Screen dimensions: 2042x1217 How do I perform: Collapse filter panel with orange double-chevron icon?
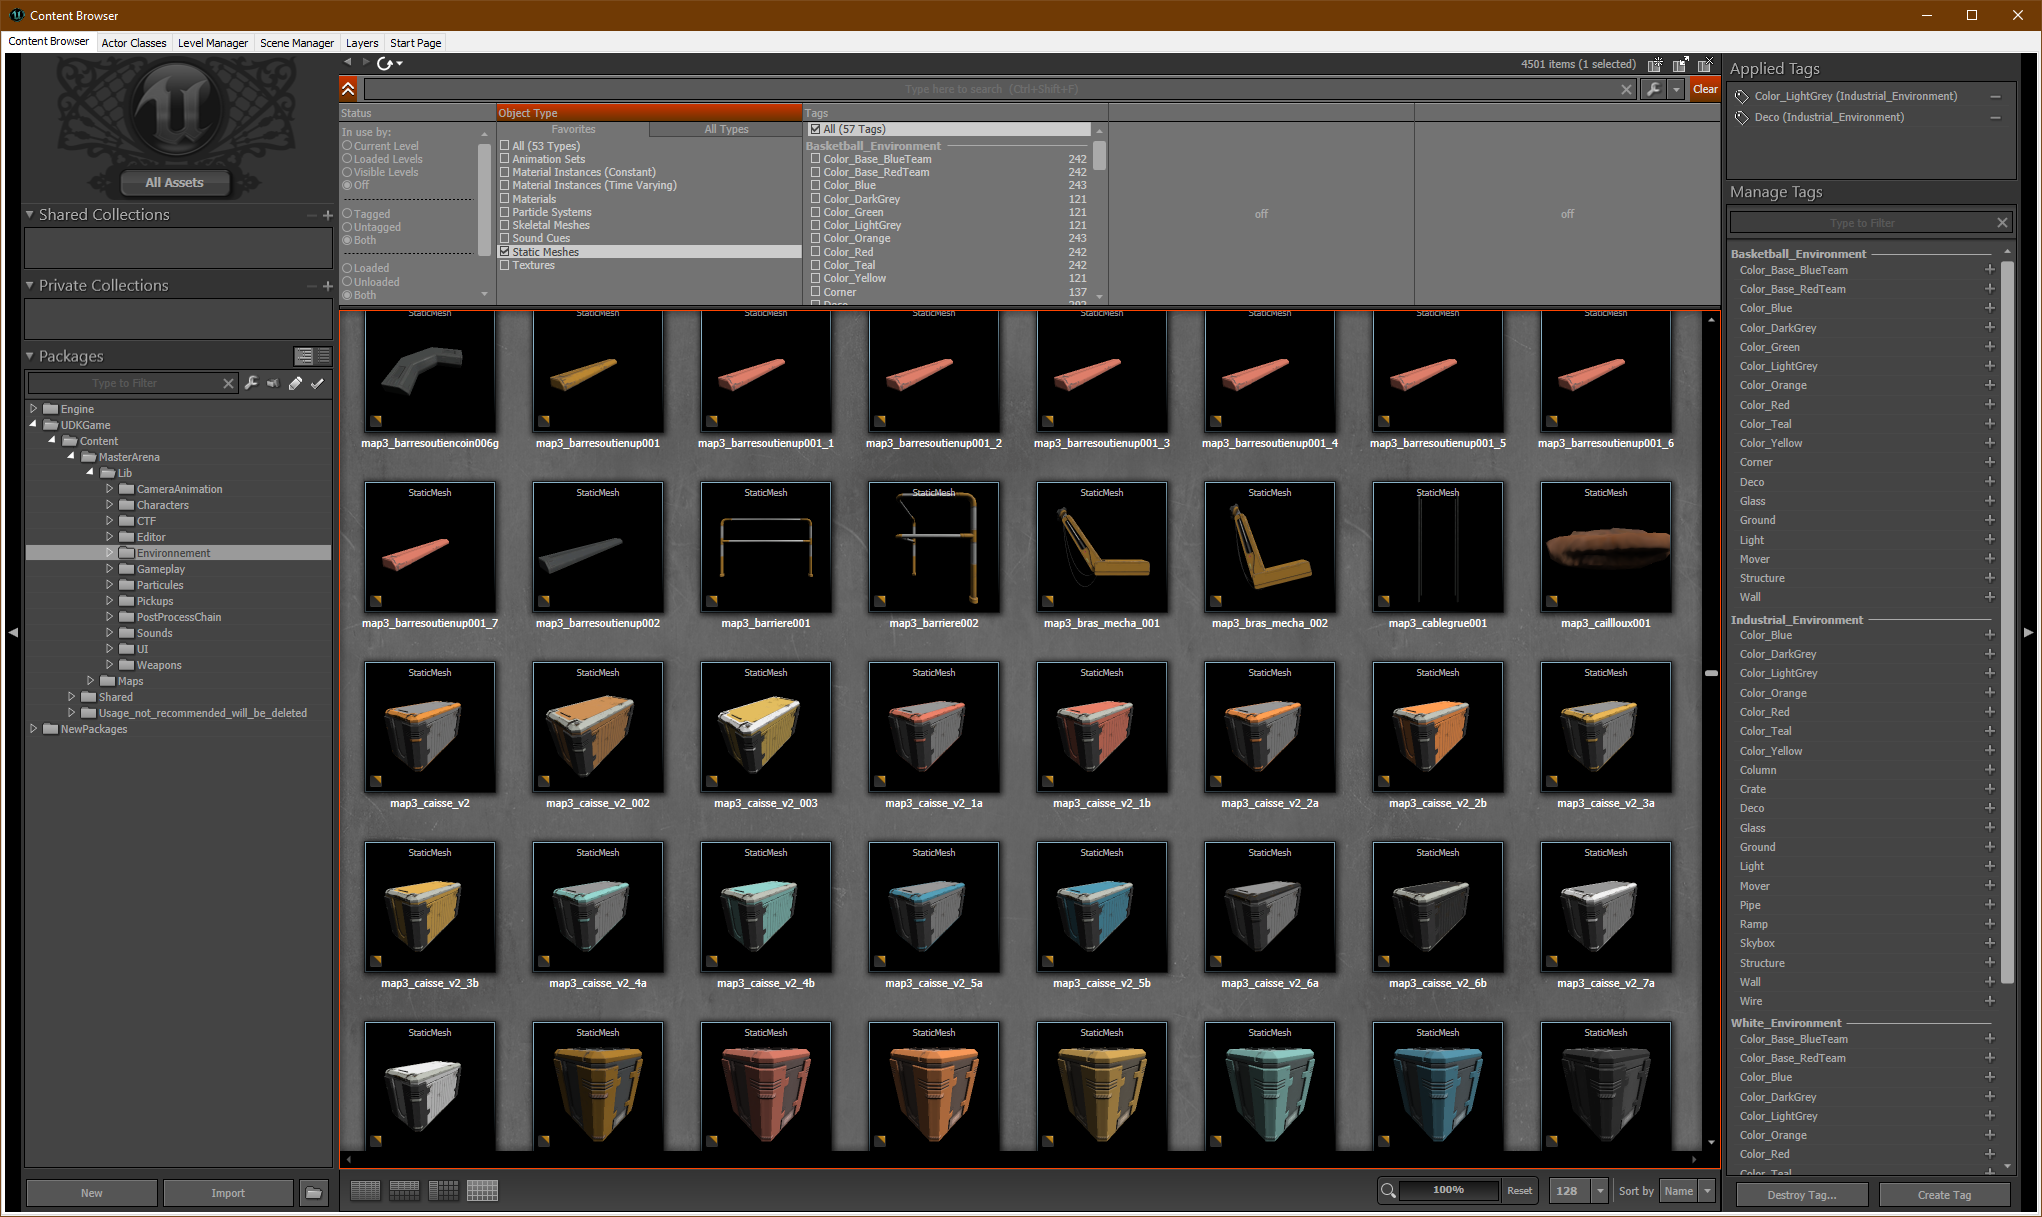click(x=348, y=89)
